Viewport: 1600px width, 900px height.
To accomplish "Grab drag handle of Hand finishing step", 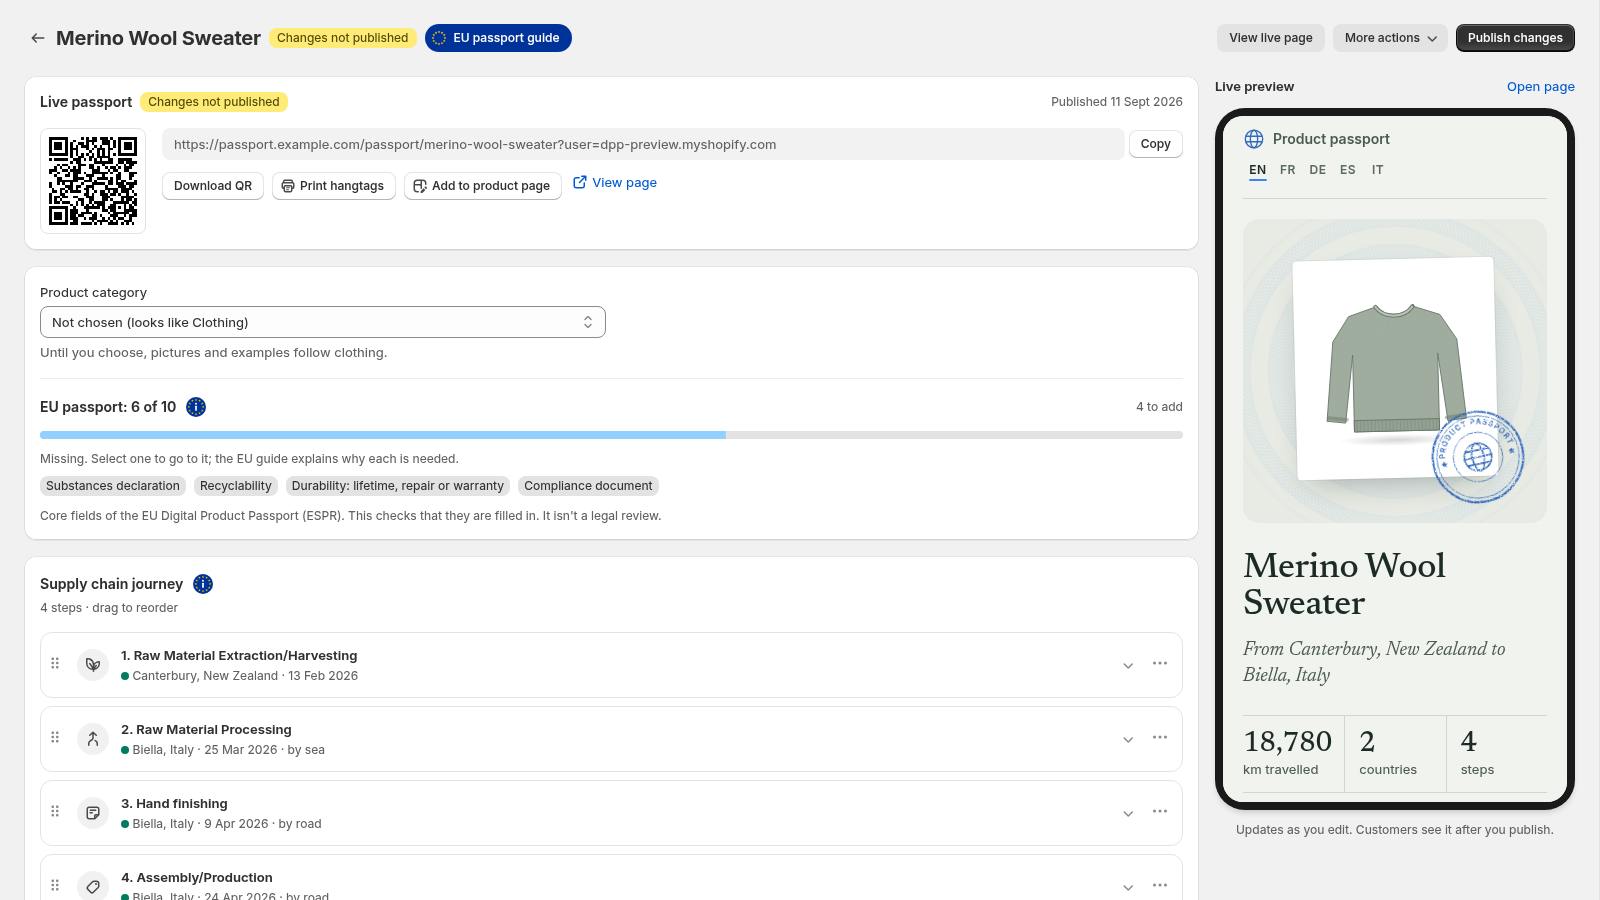I will [x=55, y=811].
